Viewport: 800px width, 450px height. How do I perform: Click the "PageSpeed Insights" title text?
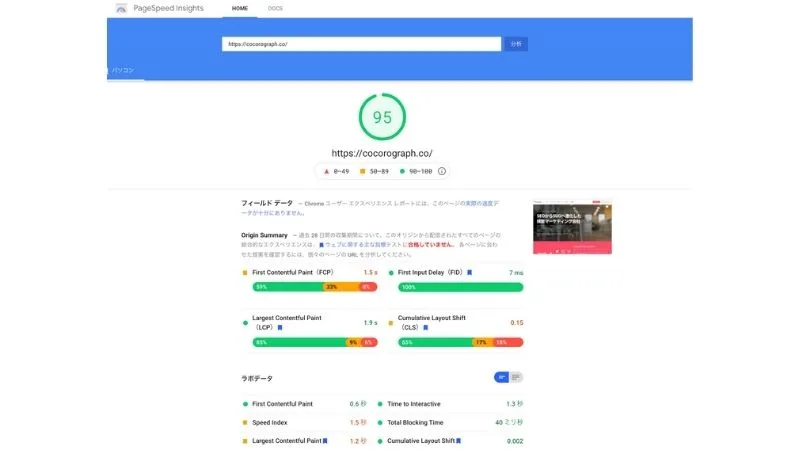coord(168,8)
